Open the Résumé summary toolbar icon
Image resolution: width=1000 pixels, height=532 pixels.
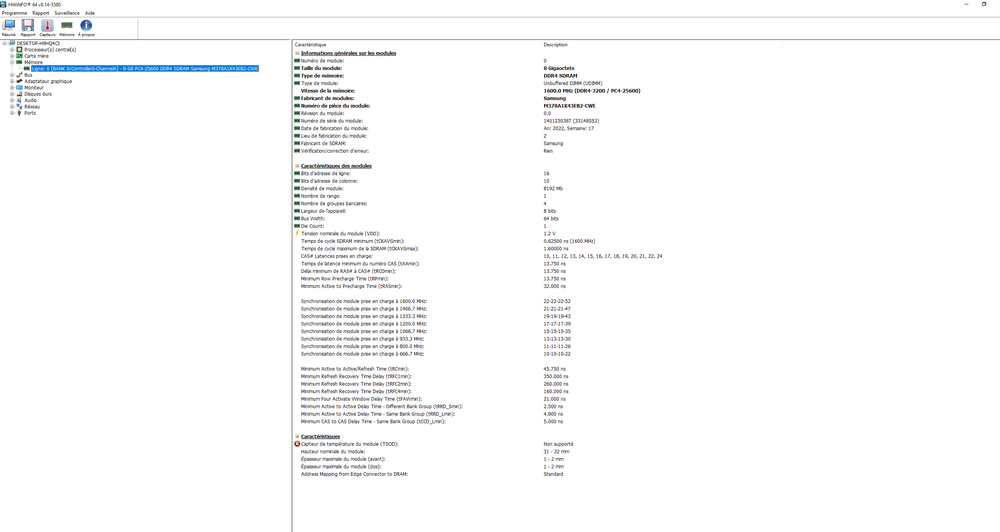tap(9, 27)
